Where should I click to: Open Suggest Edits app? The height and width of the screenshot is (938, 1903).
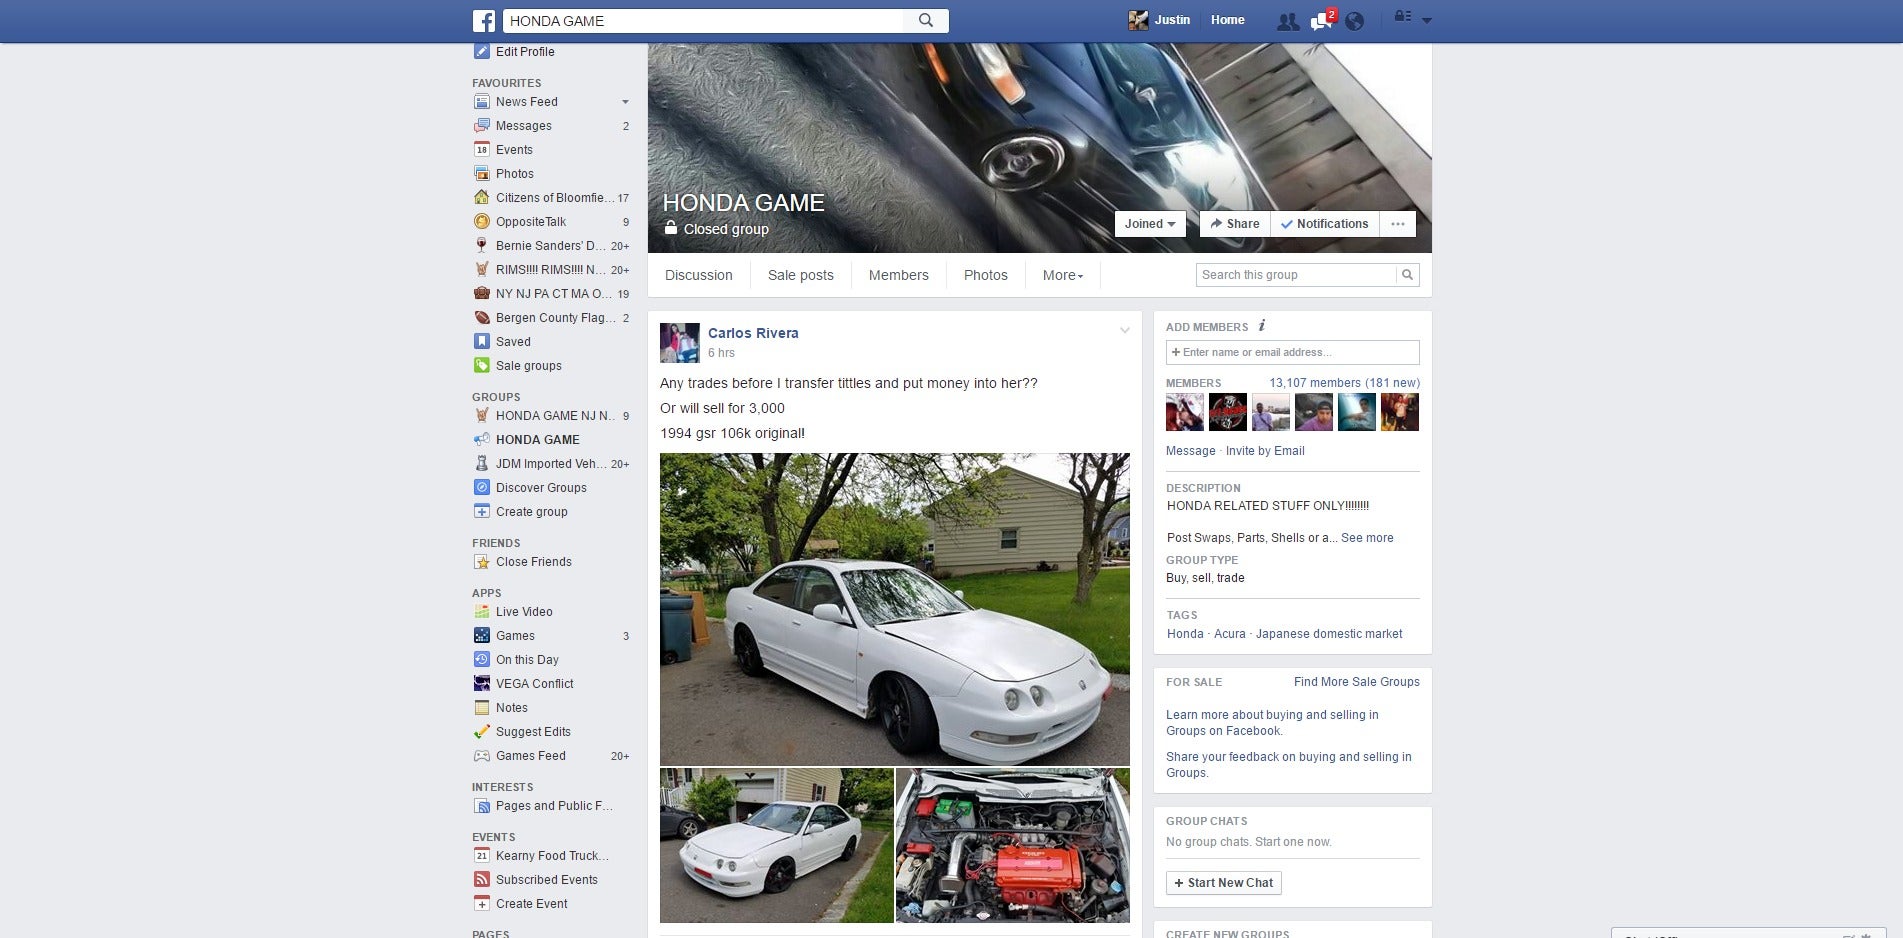[x=533, y=732]
